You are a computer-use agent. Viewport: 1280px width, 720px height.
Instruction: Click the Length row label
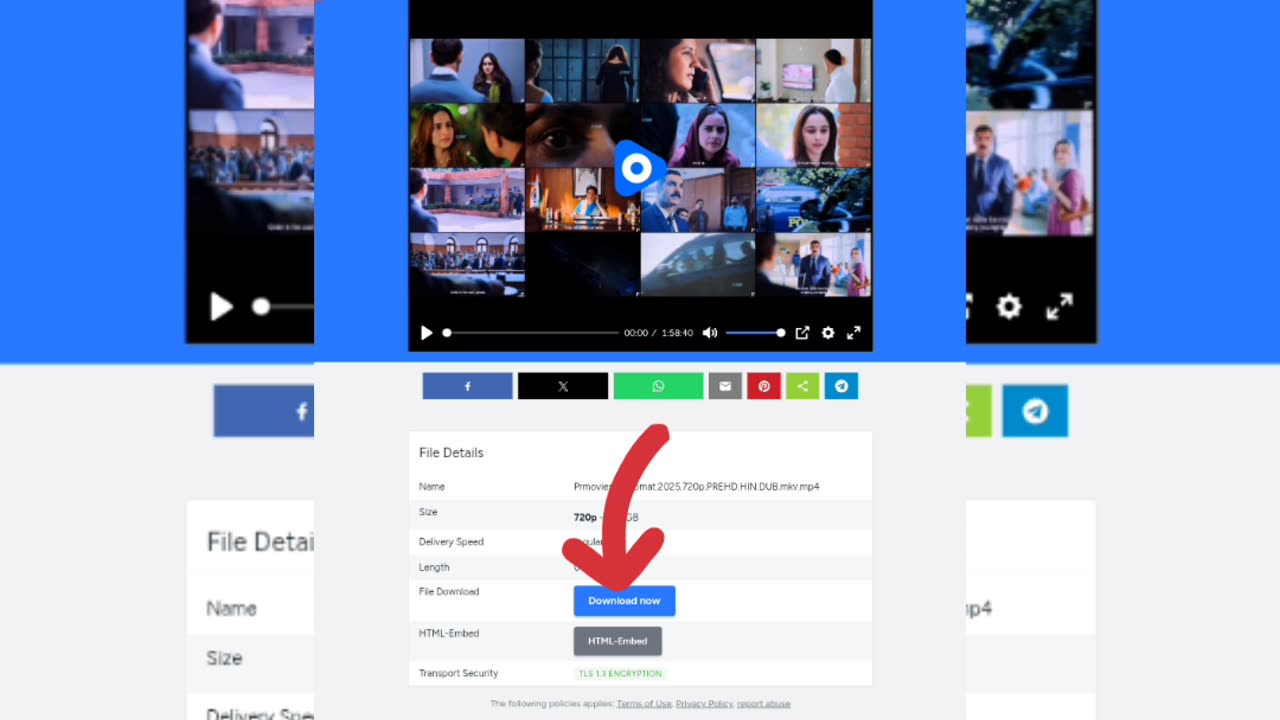434,567
